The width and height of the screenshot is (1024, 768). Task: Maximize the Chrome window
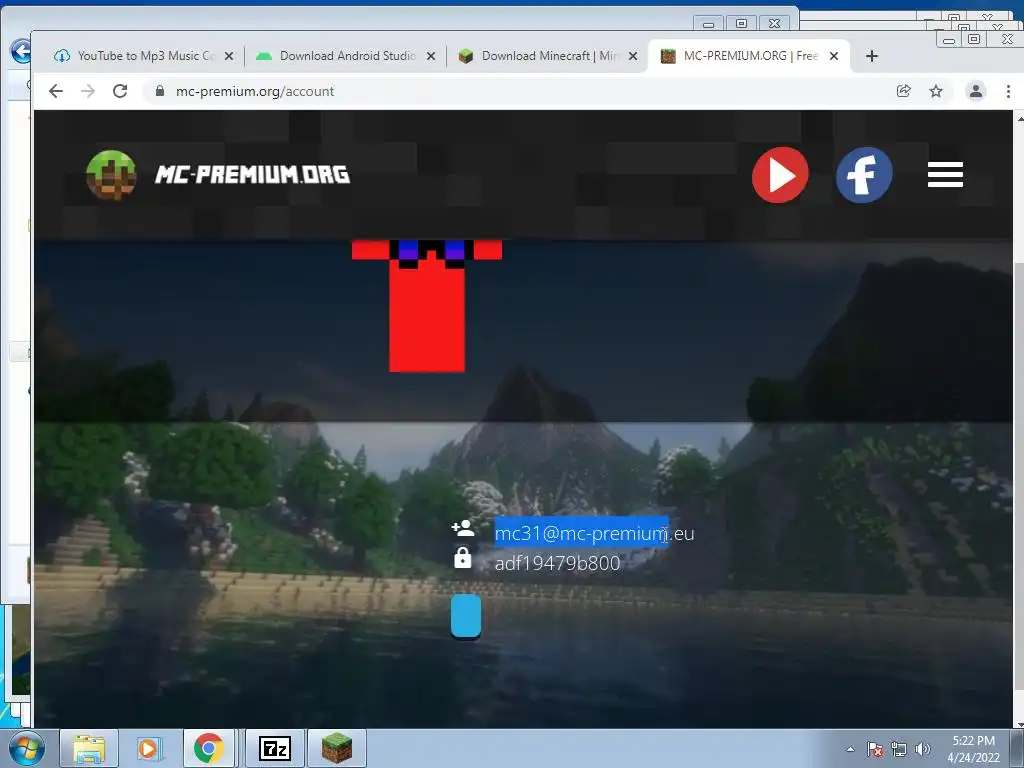tap(974, 40)
